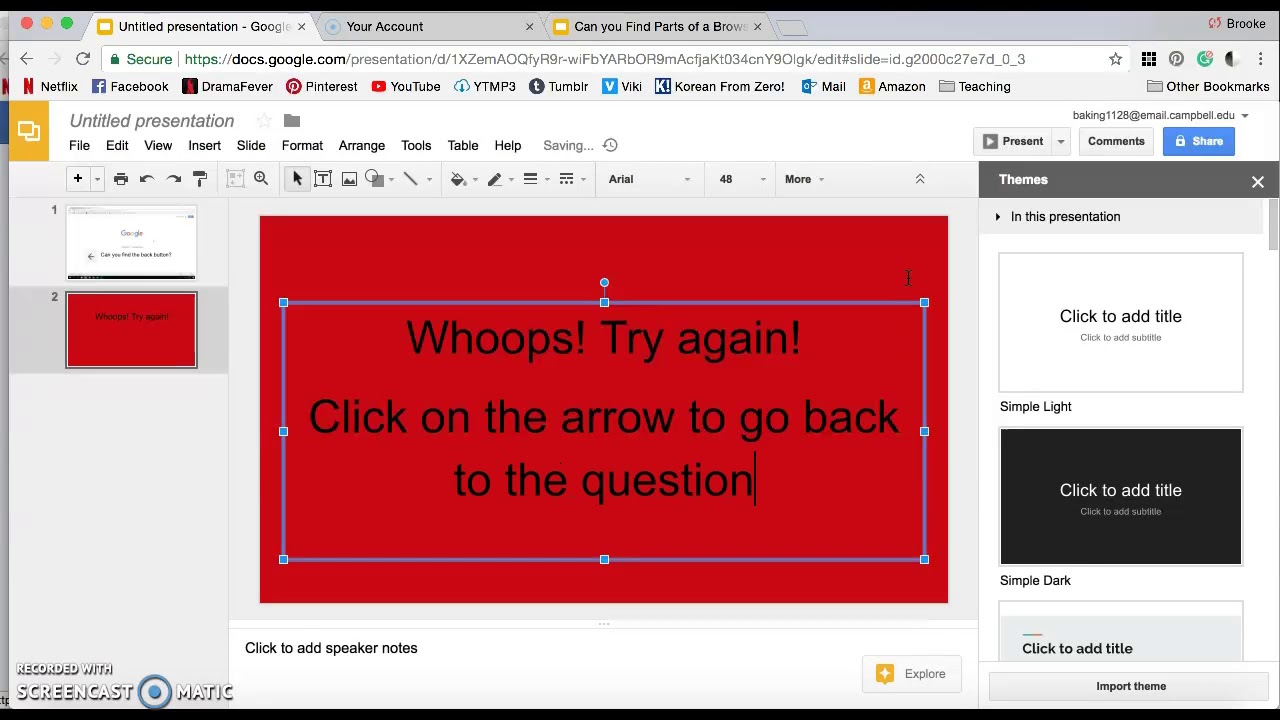1280x720 pixels.
Task: Select the Shape tool
Action: (x=375, y=179)
